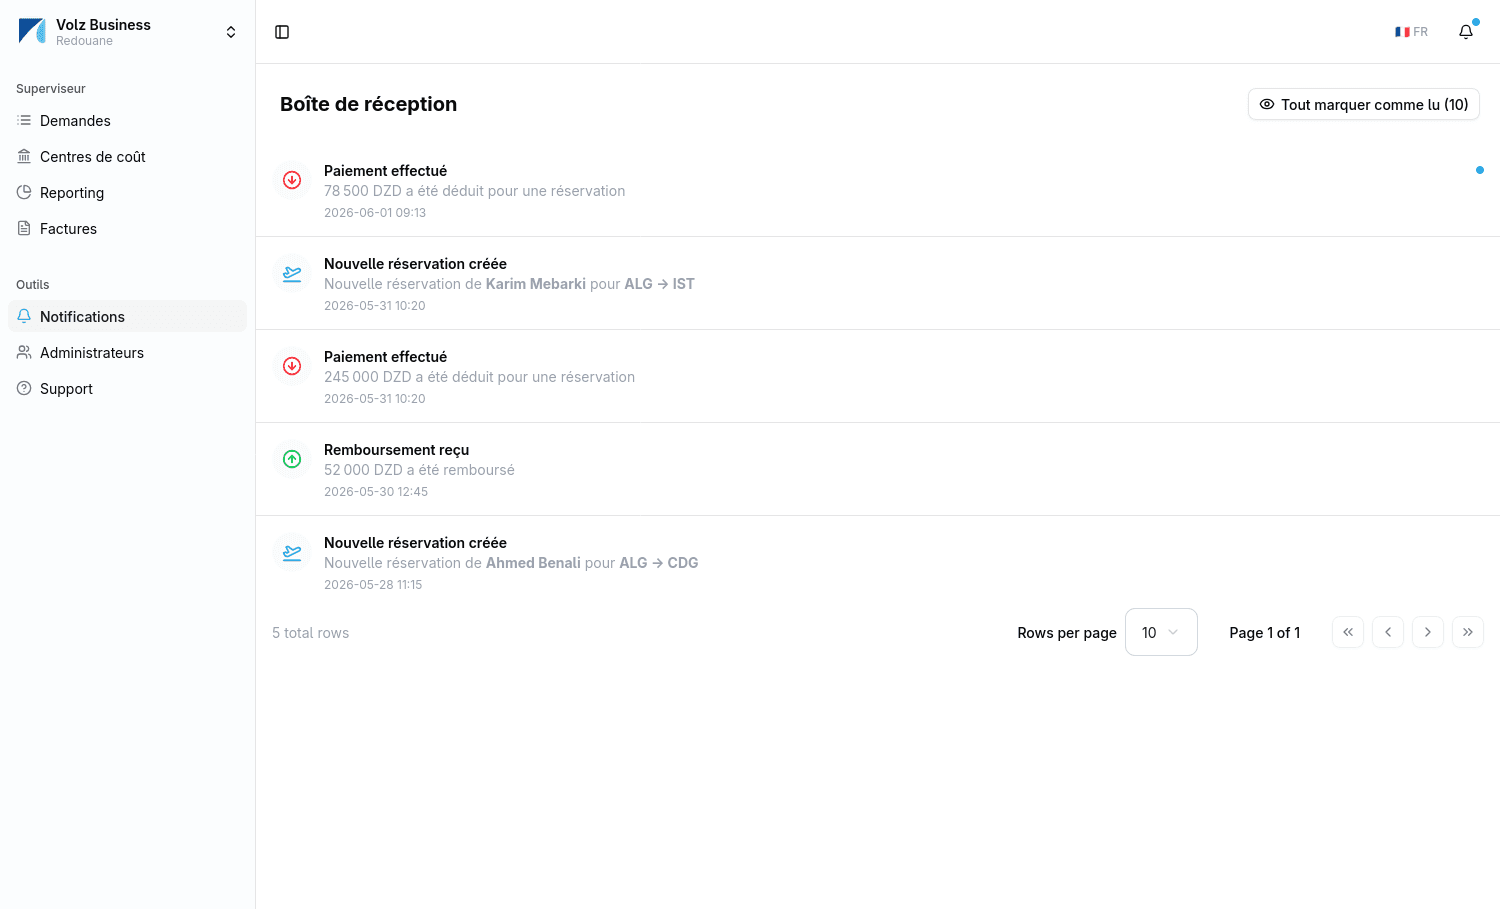Open the 245 000 DZD a été déduit notification
The height and width of the screenshot is (909, 1500).
pyautogui.click(x=878, y=376)
